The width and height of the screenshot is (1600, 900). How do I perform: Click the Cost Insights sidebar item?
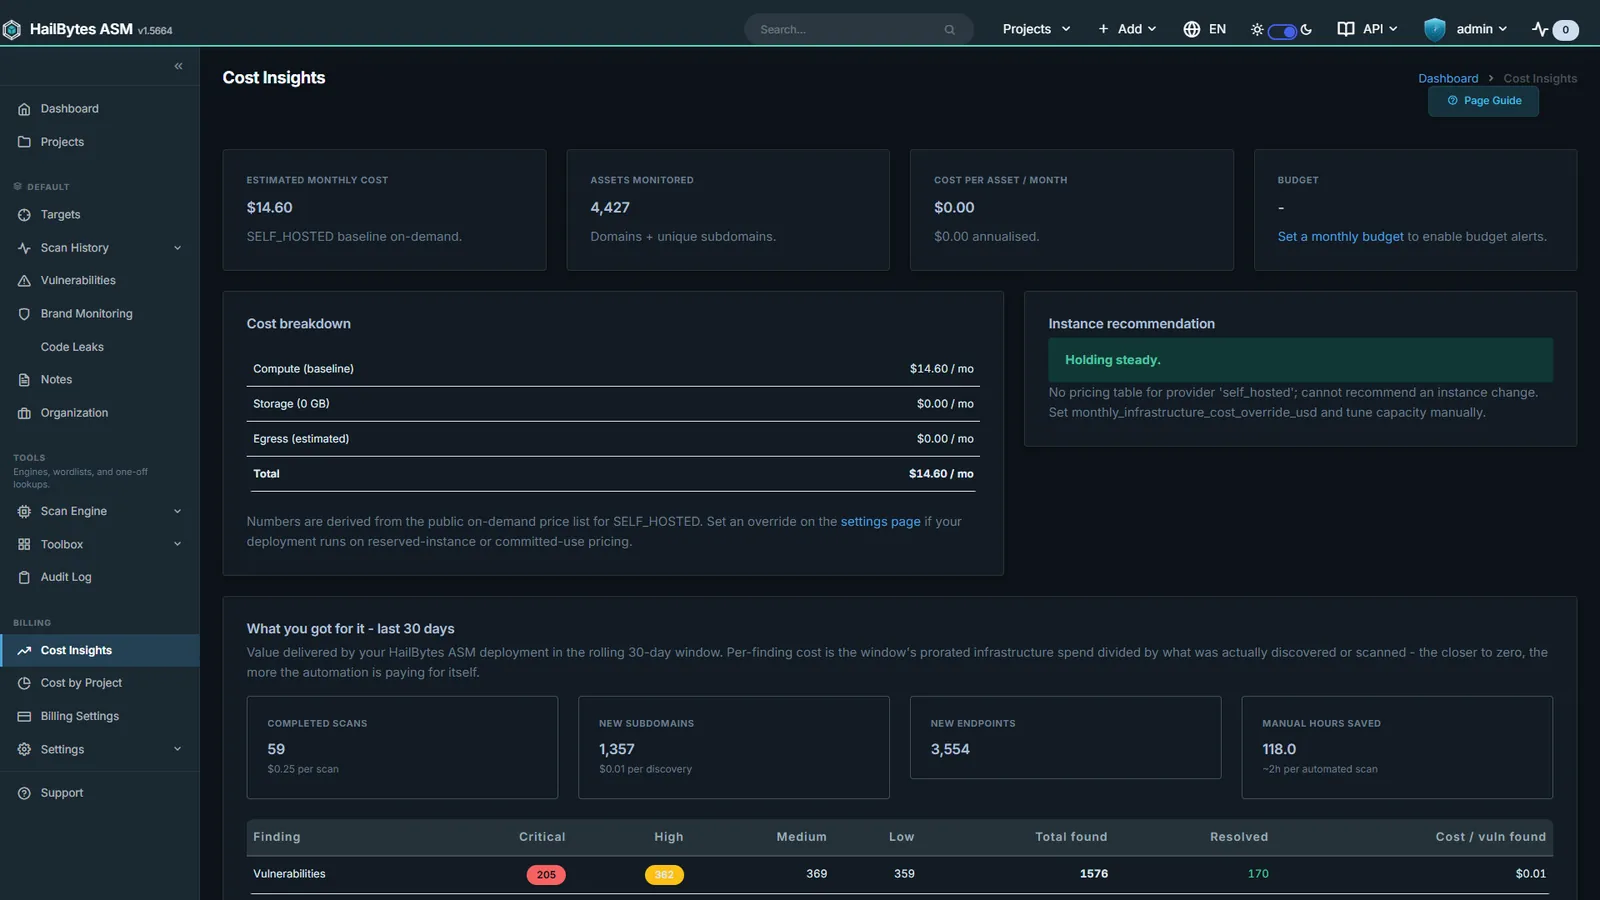point(99,650)
